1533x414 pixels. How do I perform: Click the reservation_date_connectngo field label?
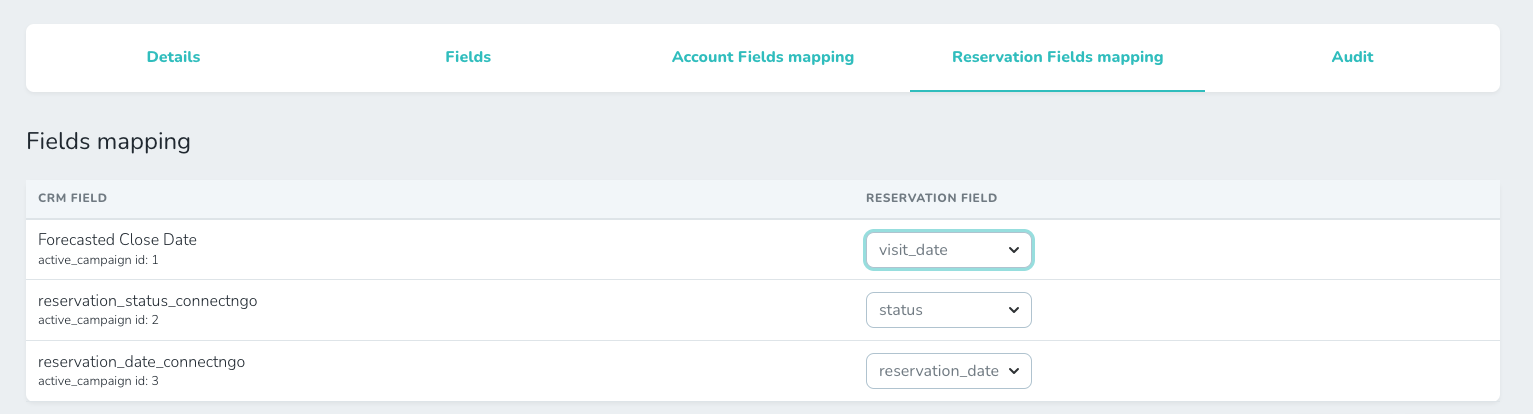[141, 362]
